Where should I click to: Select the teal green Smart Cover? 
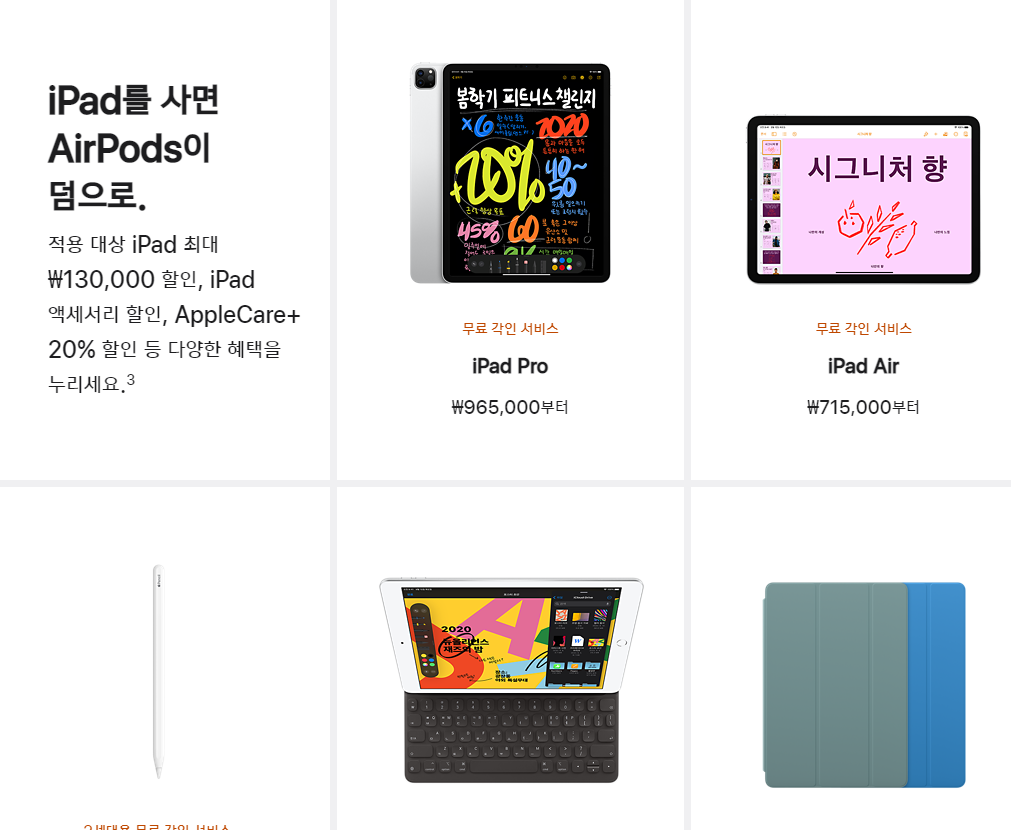click(835, 685)
